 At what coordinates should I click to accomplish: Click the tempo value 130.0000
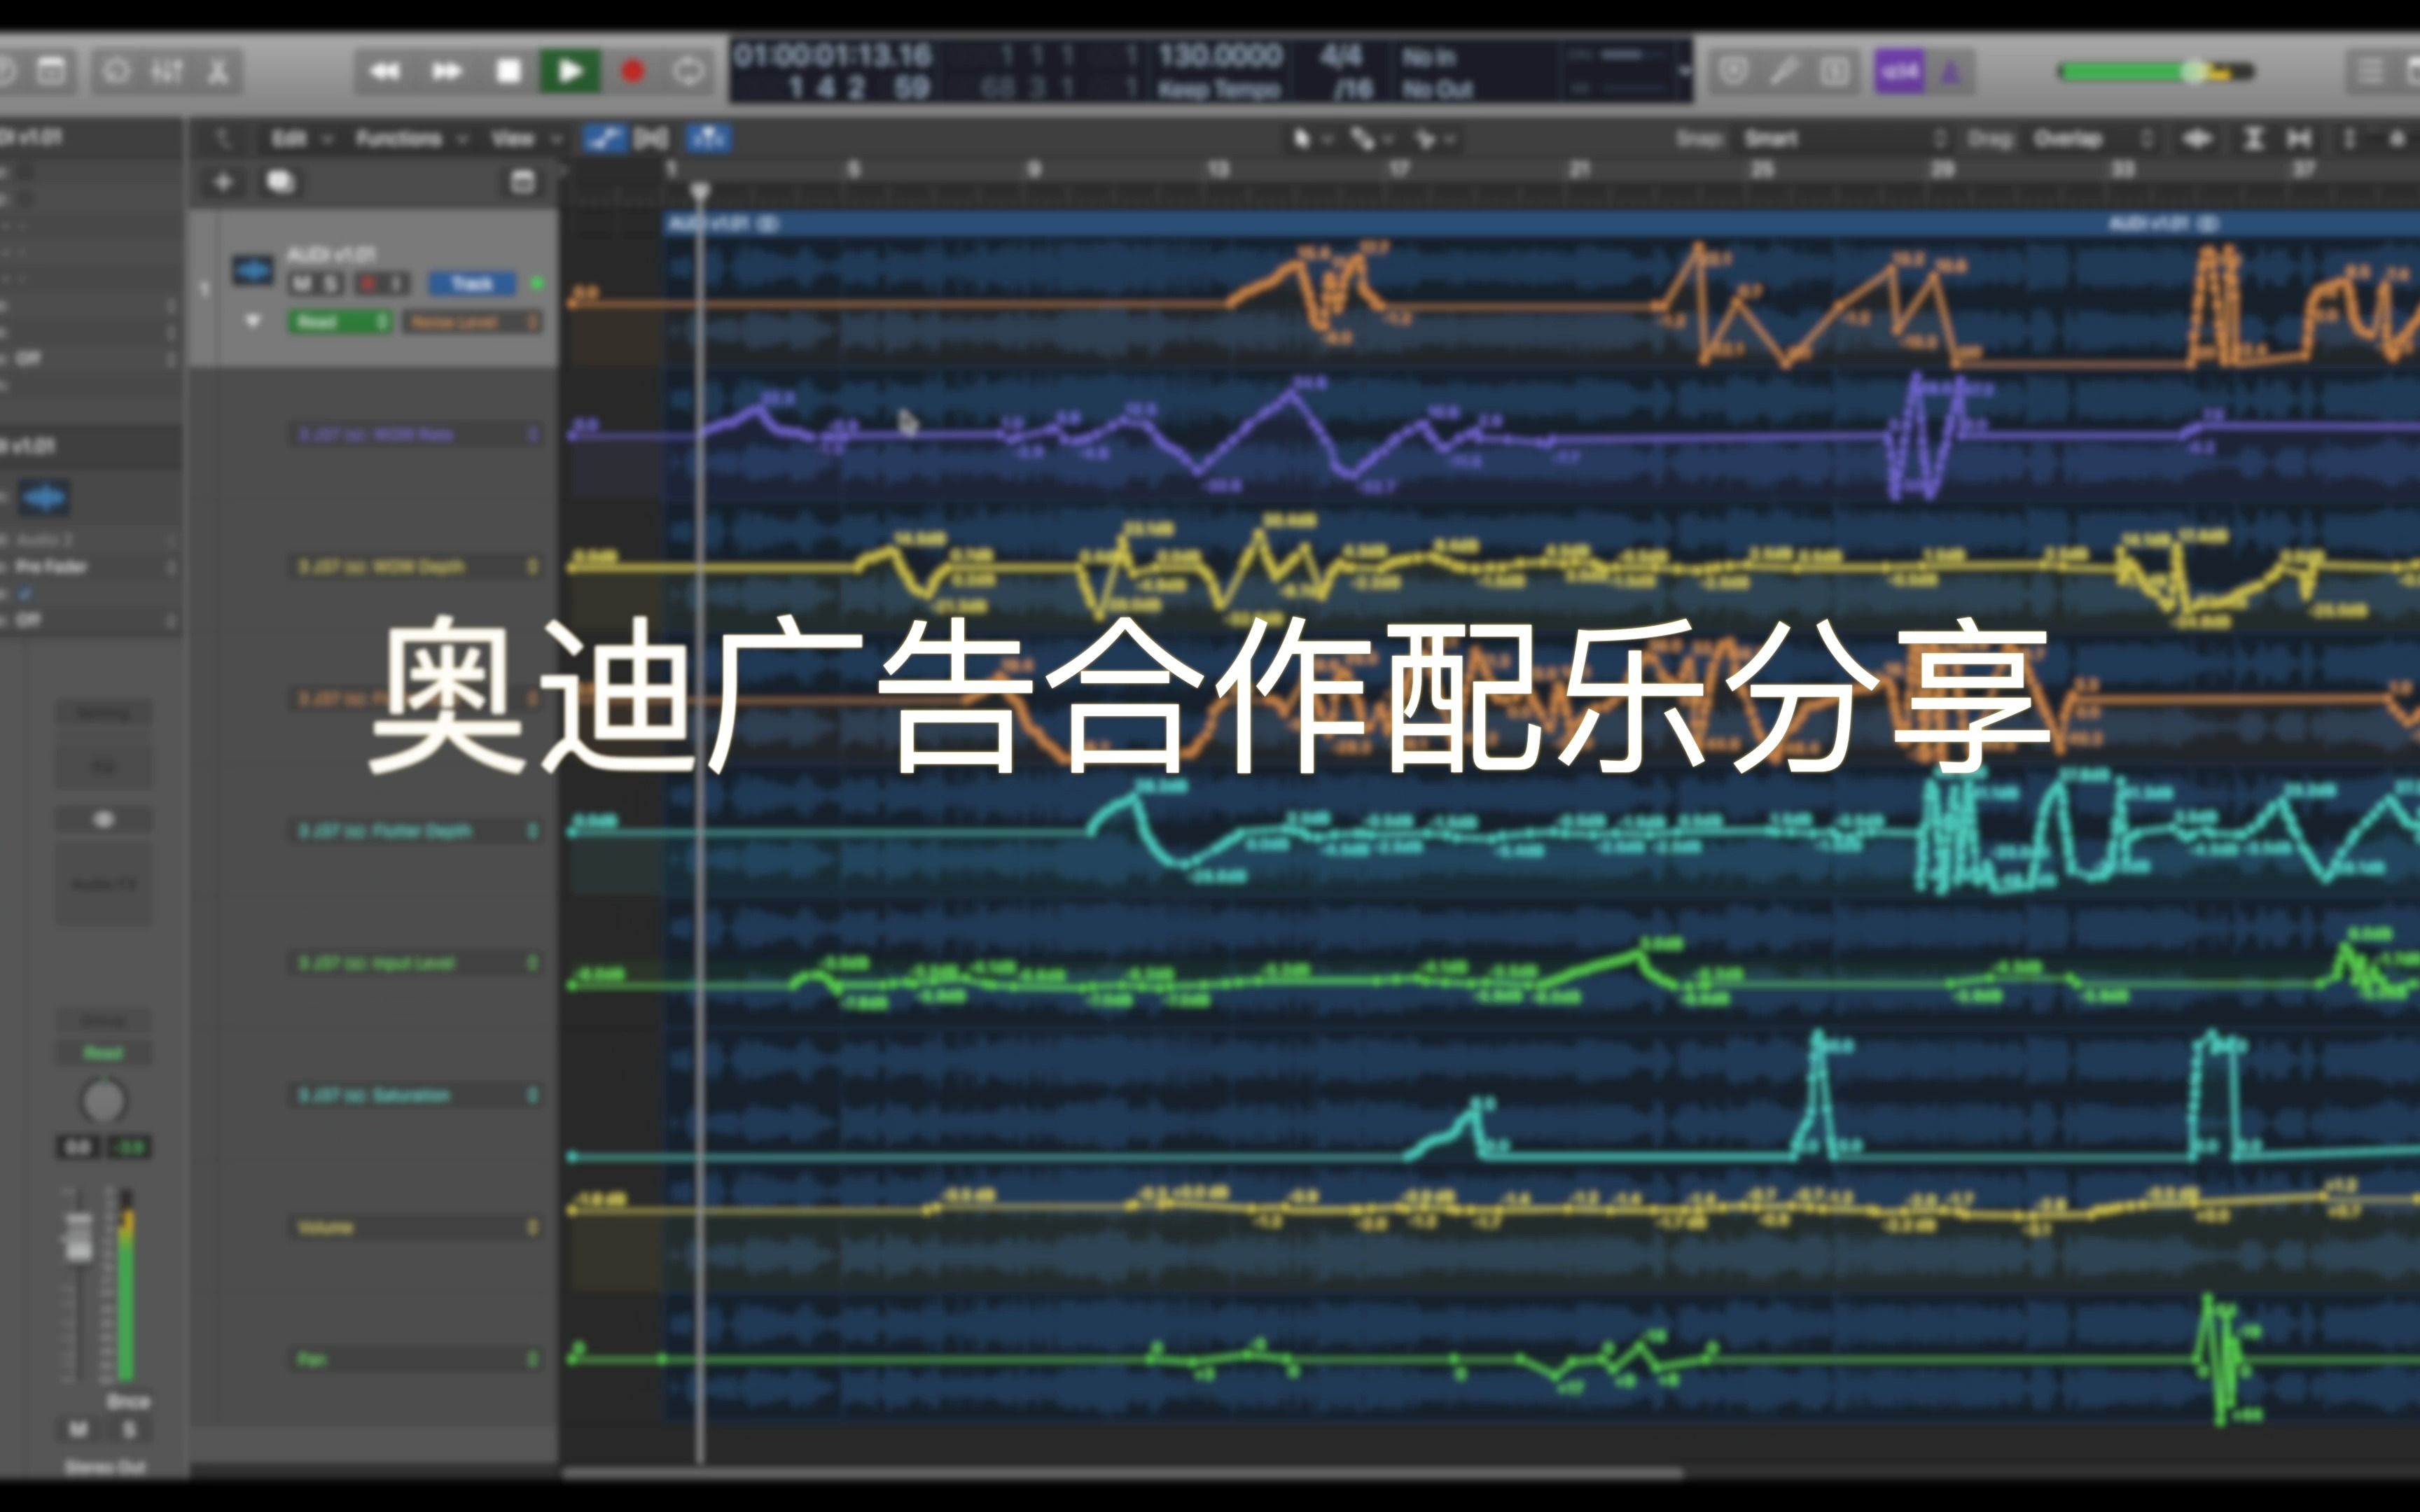click(x=1220, y=55)
